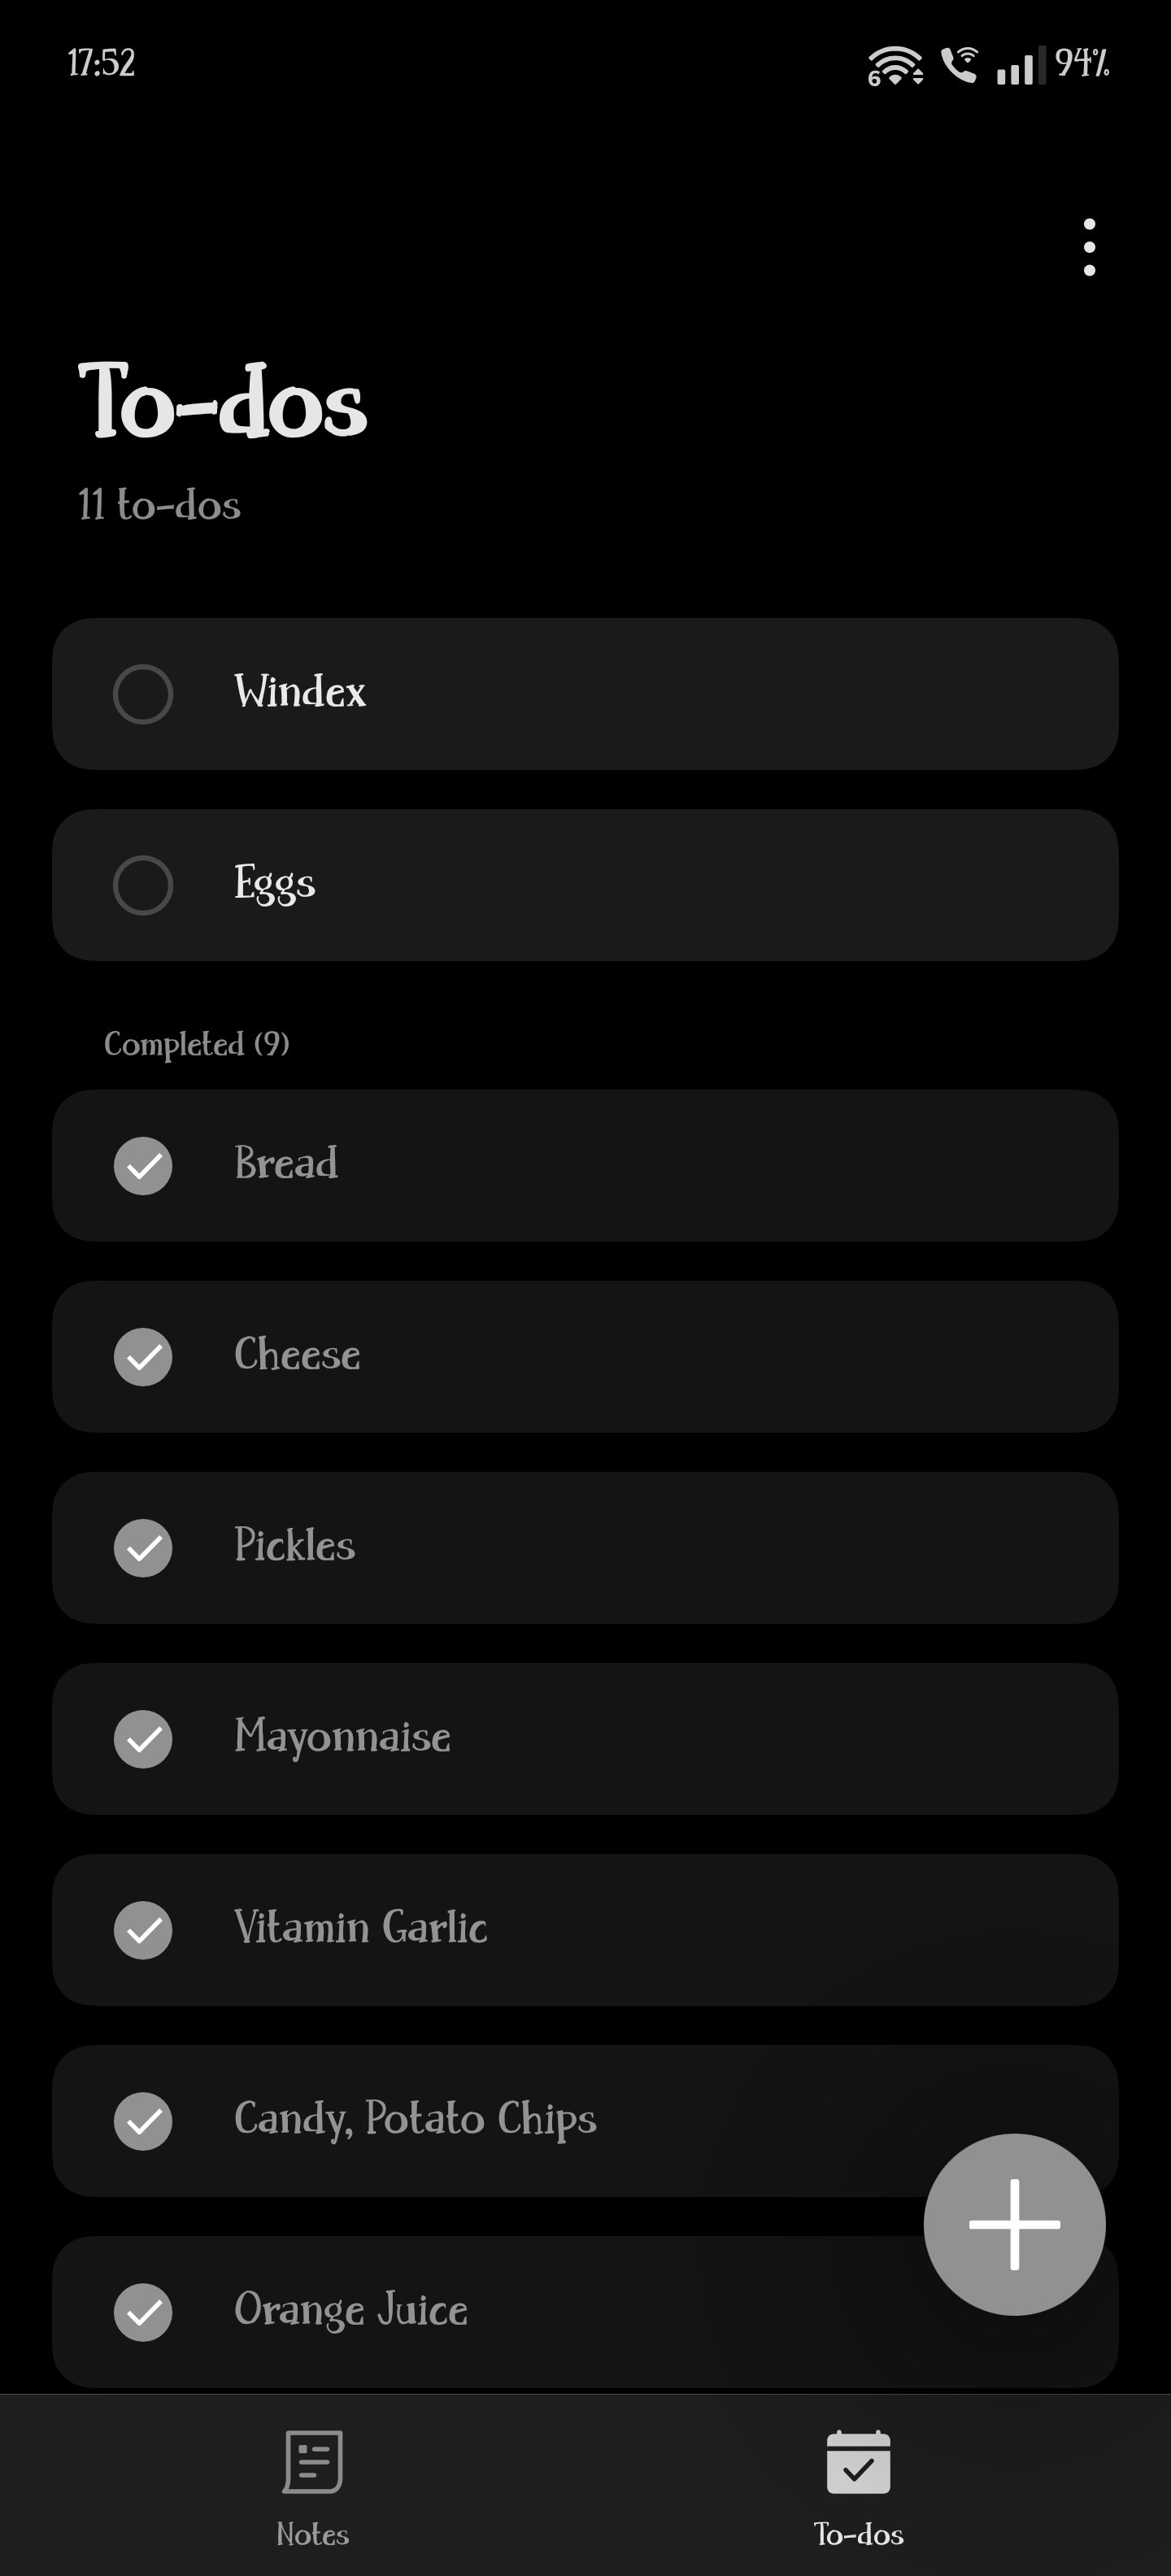Image resolution: width=1171 pixels, height=2576 pixels.
Task: Switch to the Notes tab label
Action: coord(313,2534)
